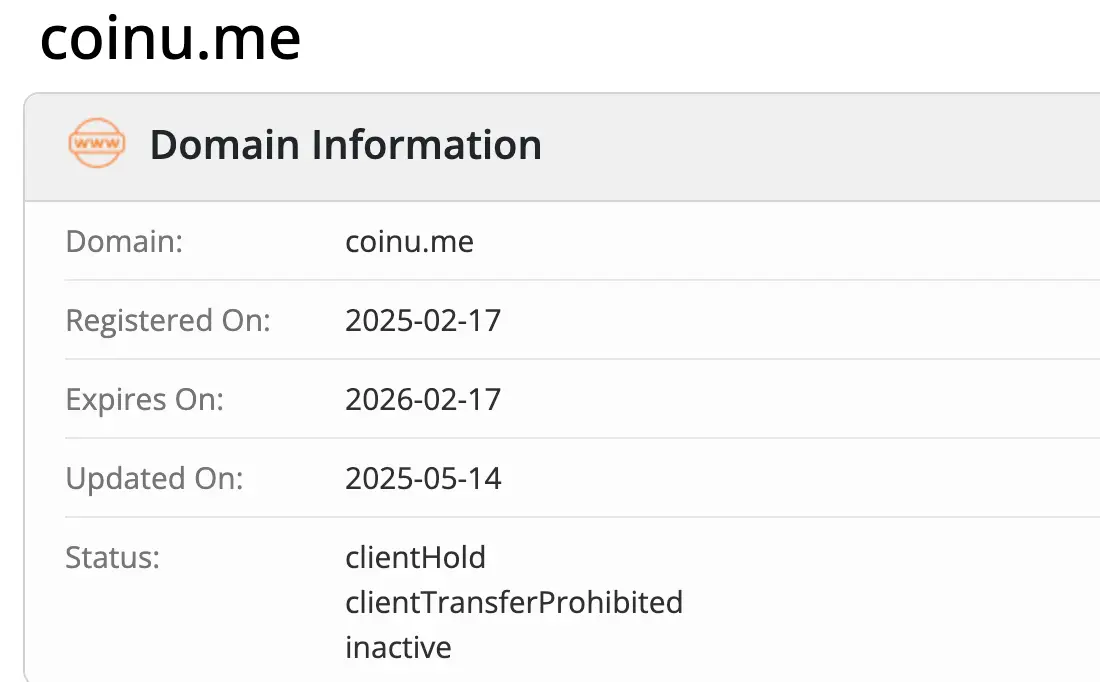Click the Expires On: label
This screenshot has height=682, width=1100.
[x=144, y=400]
